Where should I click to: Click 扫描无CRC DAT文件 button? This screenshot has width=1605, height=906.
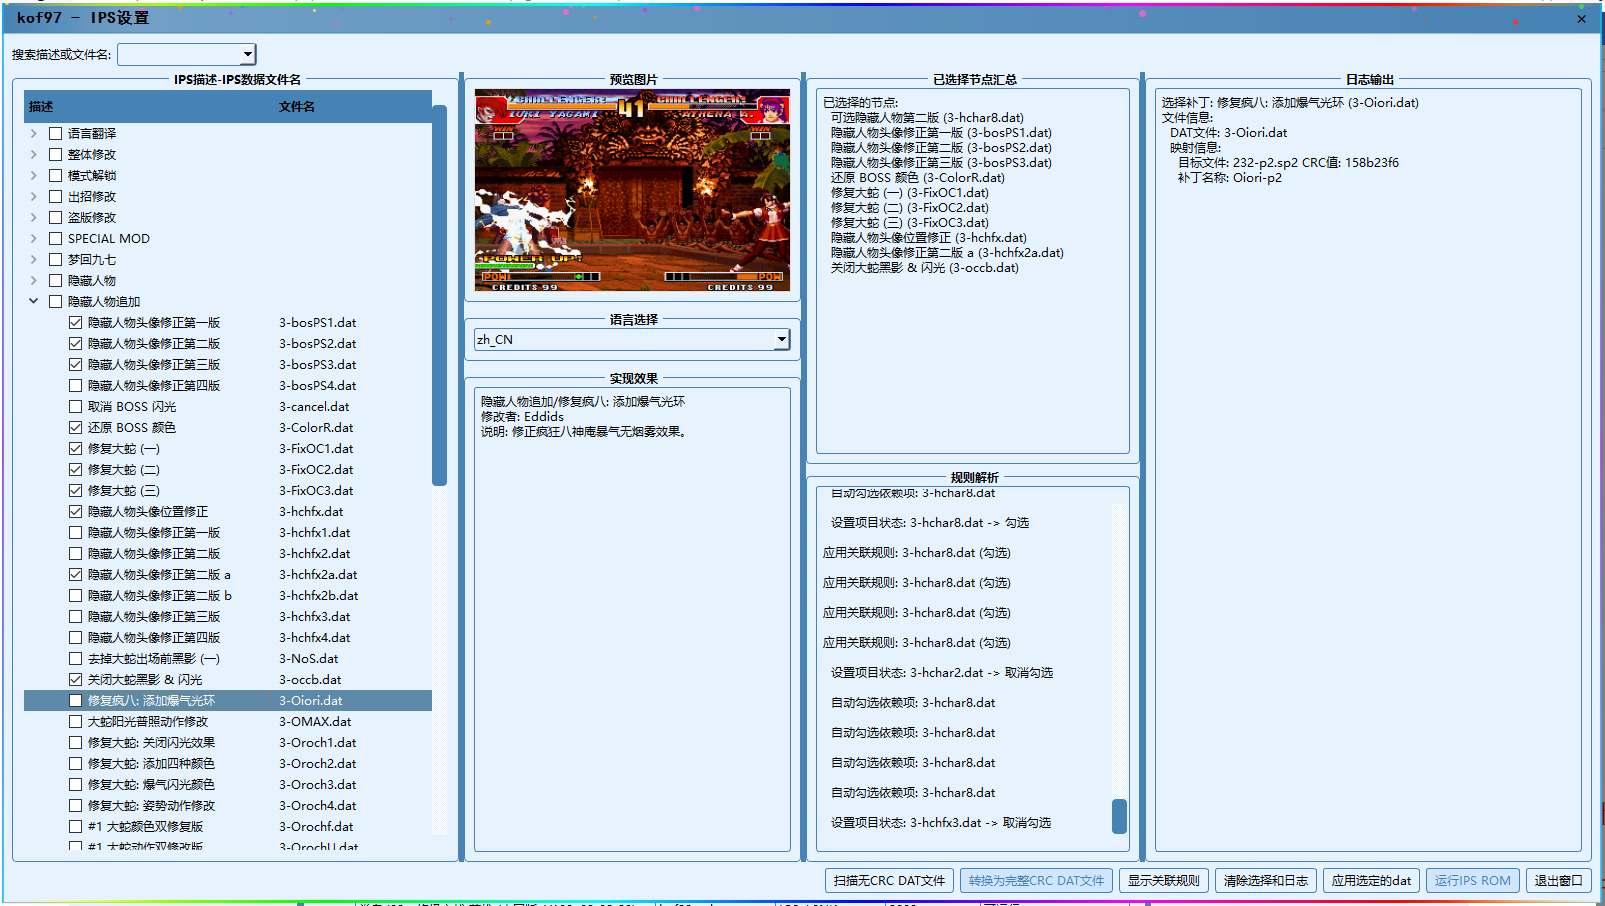pos(889,880)
